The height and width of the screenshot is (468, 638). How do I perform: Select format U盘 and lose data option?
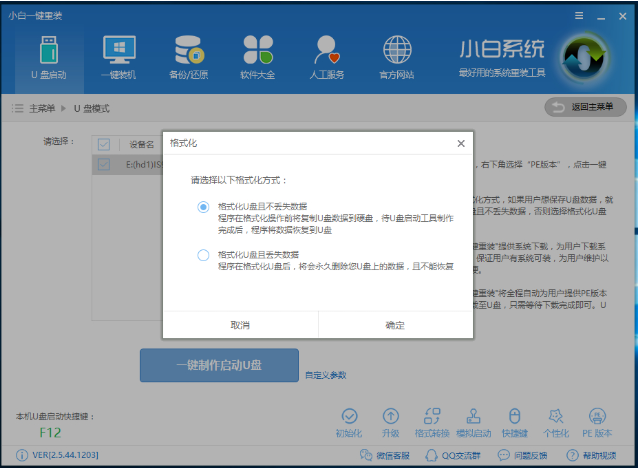tap(203, 255)
